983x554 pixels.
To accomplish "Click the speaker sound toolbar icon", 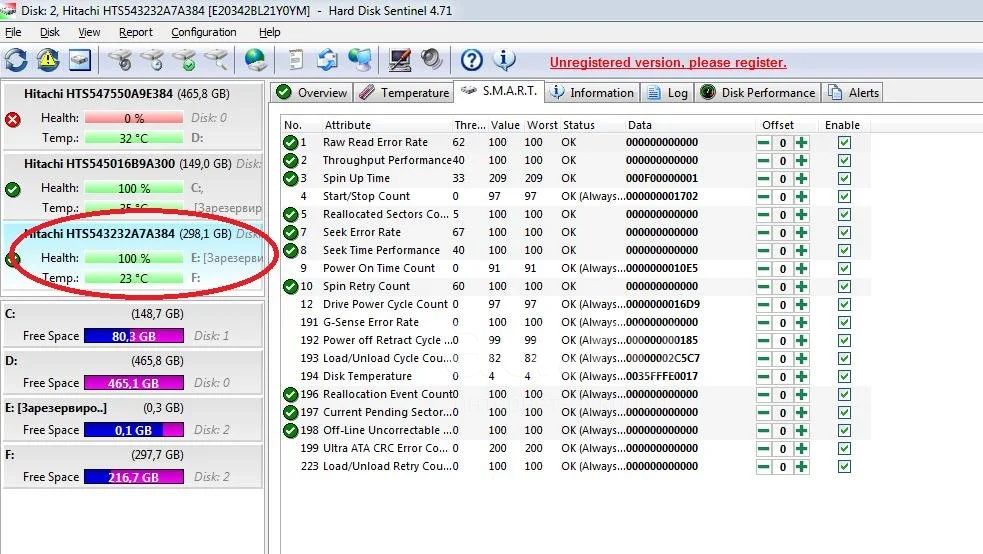I will click(431, 60).
